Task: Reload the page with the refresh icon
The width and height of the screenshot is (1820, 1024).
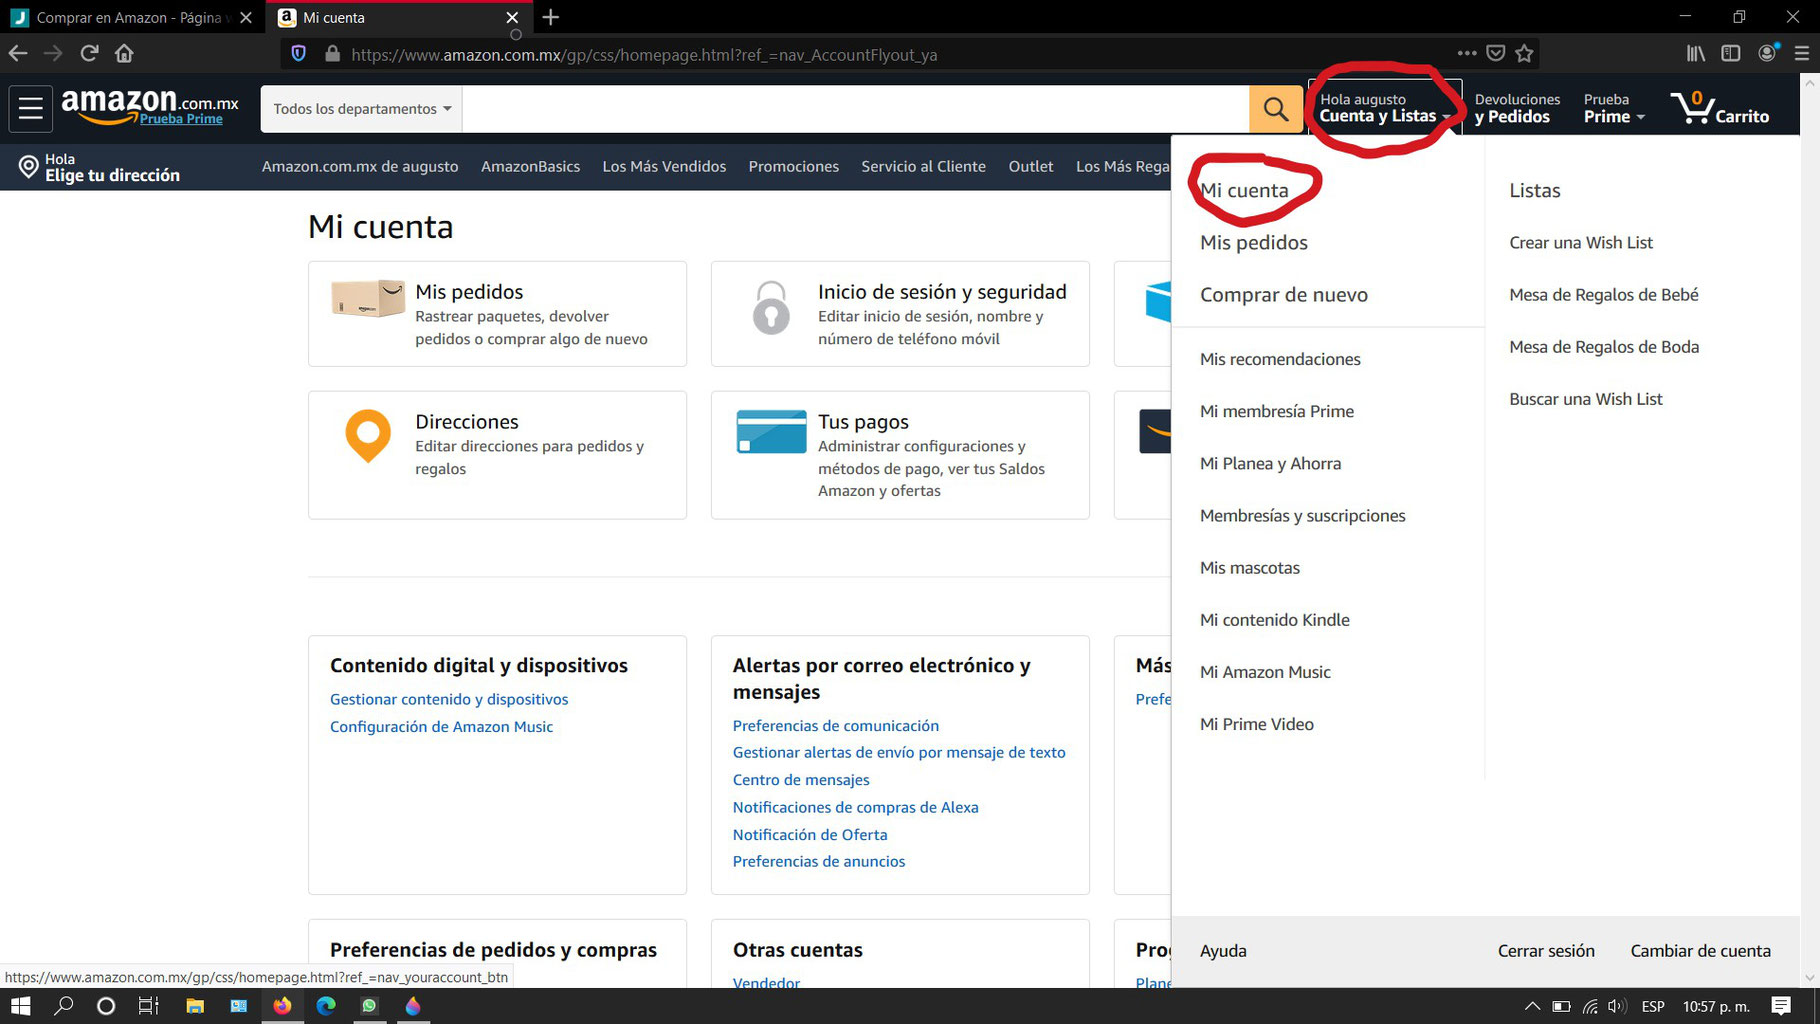Action: click(x=89, y=53)
